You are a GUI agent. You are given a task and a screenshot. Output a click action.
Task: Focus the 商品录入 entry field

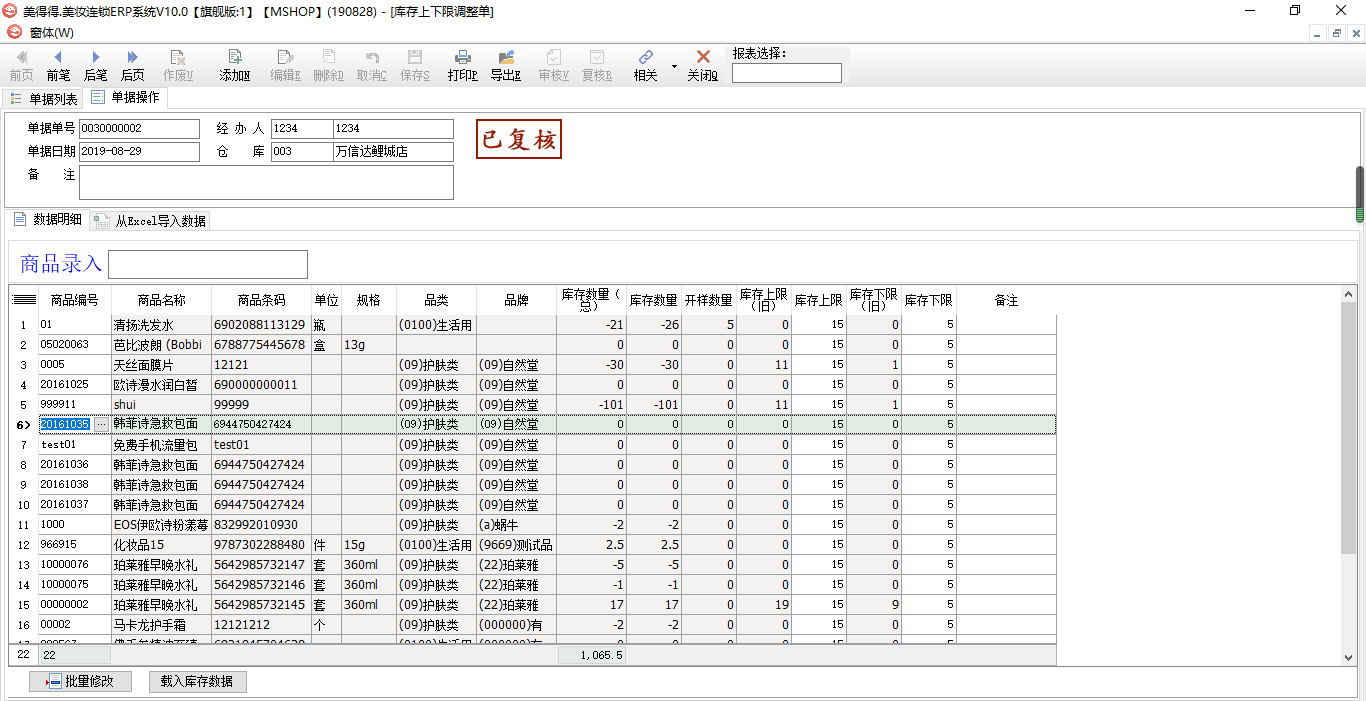[208, 264]
